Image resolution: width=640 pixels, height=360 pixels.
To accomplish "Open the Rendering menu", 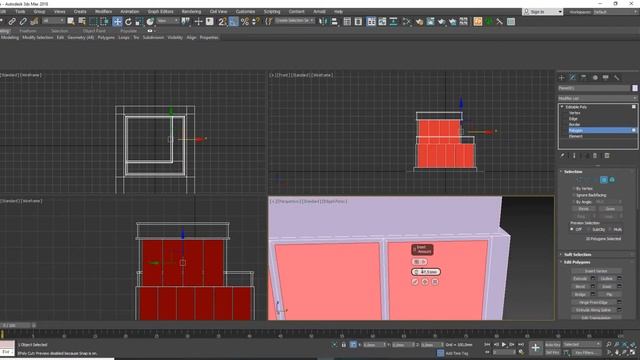I will pyautogui.click(x=191, y=11).
